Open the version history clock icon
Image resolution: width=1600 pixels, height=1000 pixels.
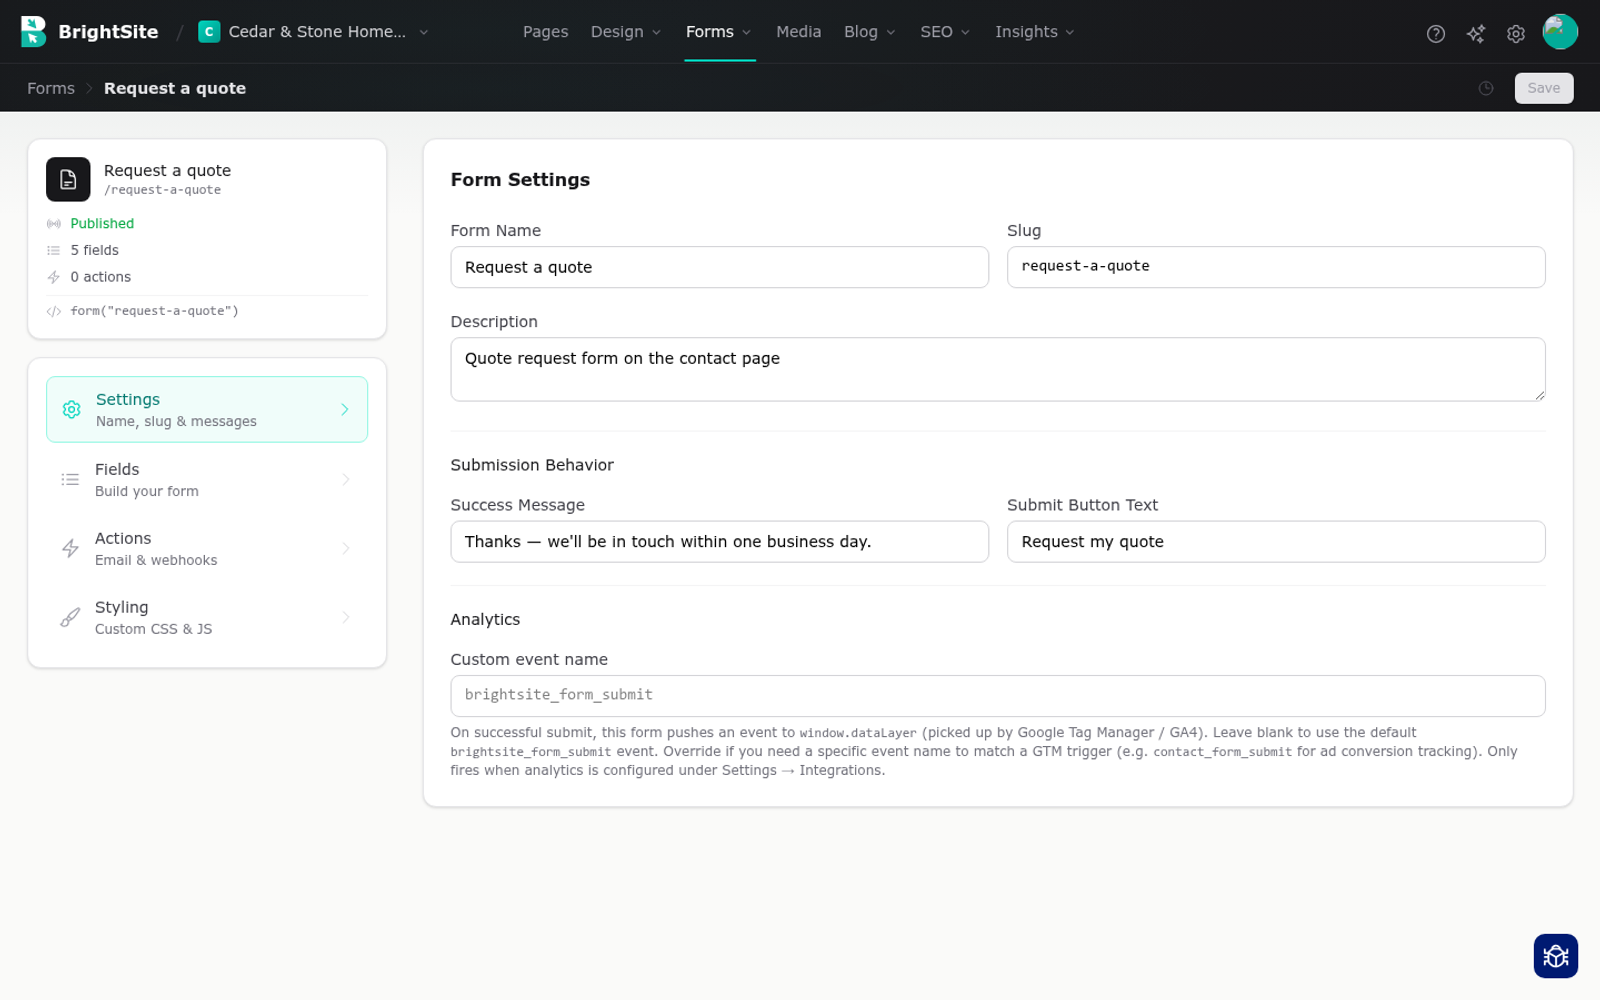(x=1486, y=88)
